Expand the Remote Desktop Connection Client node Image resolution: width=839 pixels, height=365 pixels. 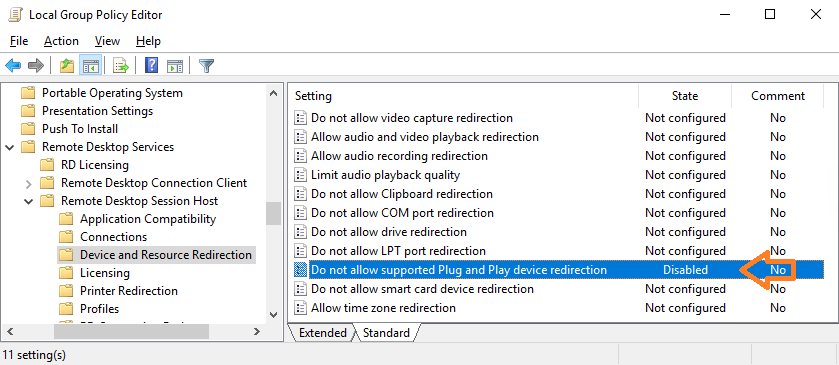[29, 184]
